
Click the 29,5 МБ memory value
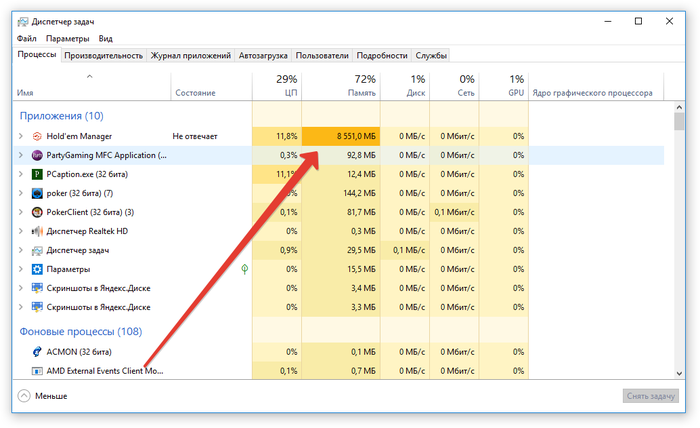pos(361,250)
